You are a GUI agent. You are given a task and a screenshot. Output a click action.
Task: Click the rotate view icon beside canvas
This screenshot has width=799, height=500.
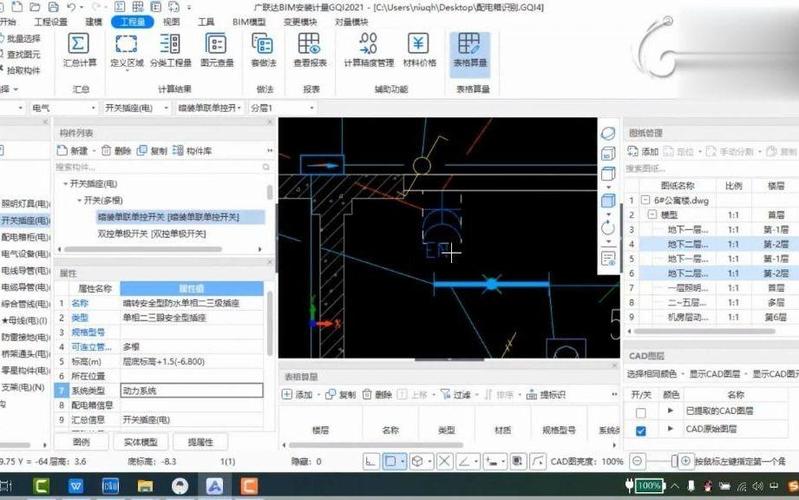pyautogui.click(x=608, y=228)
